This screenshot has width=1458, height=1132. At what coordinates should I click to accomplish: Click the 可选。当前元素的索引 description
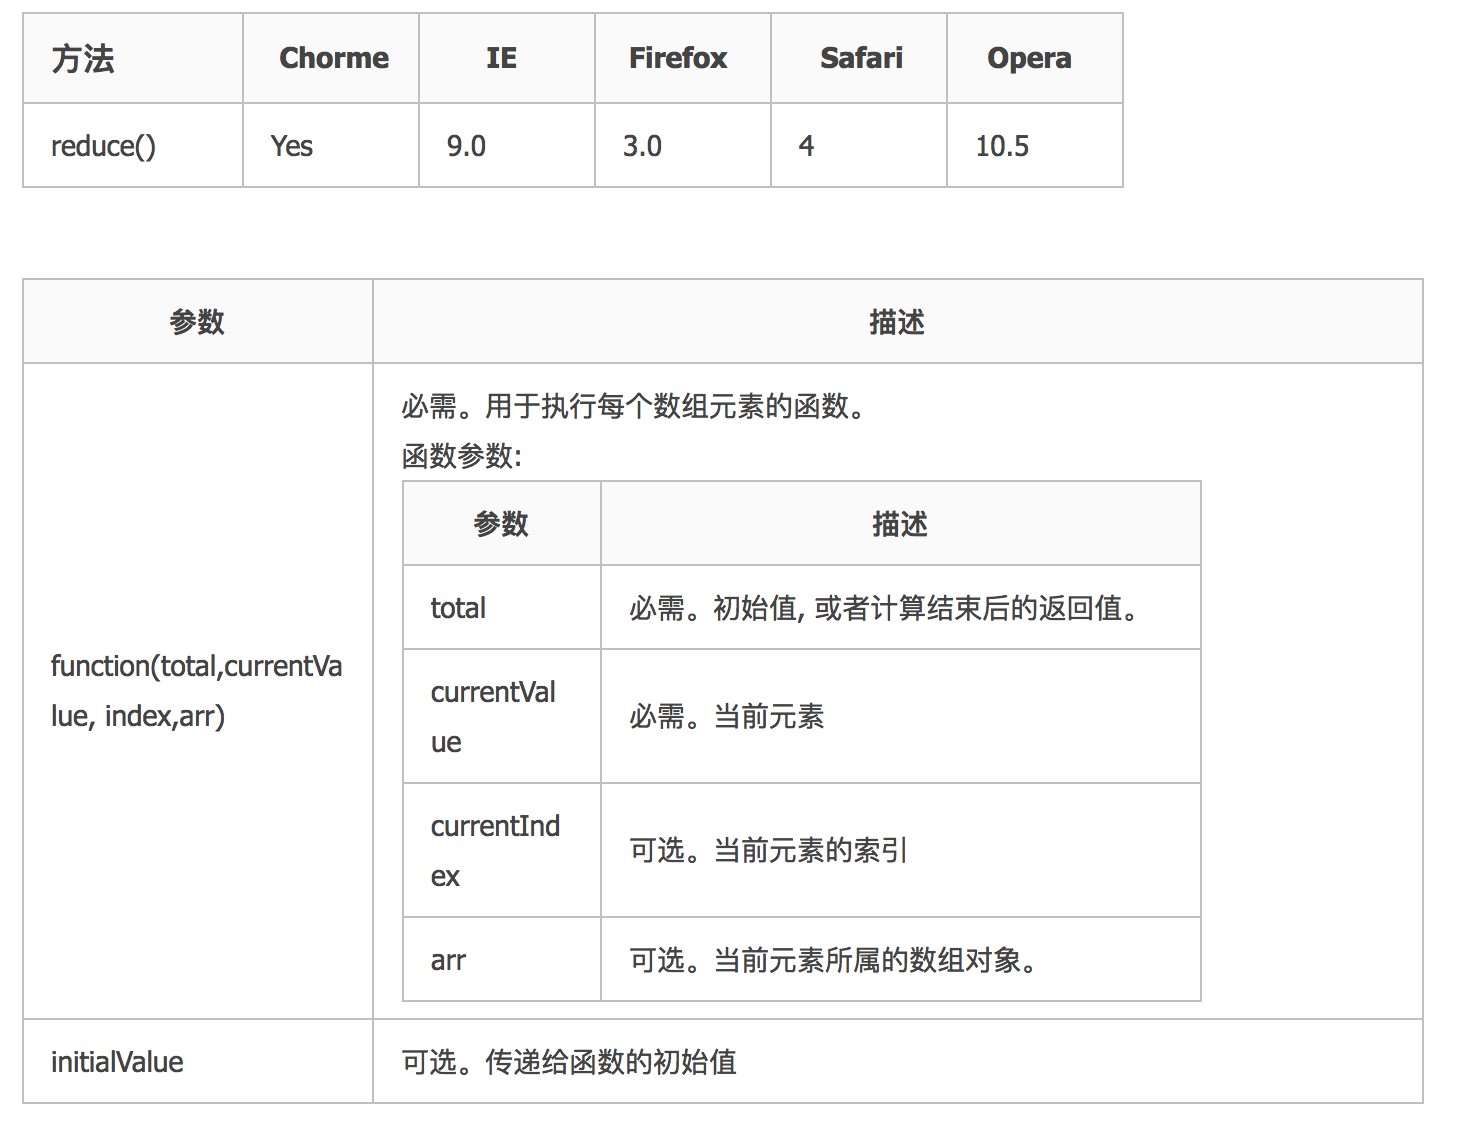coord(901,850)
